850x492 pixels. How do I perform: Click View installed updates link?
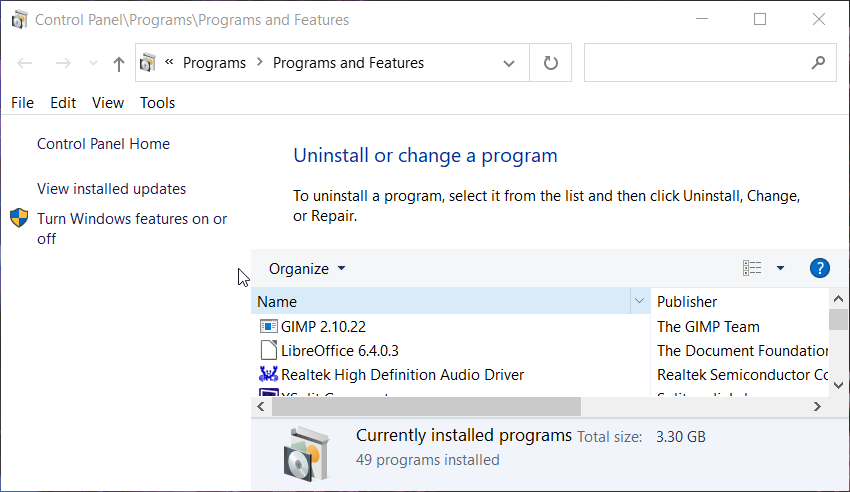click(111, 189)
